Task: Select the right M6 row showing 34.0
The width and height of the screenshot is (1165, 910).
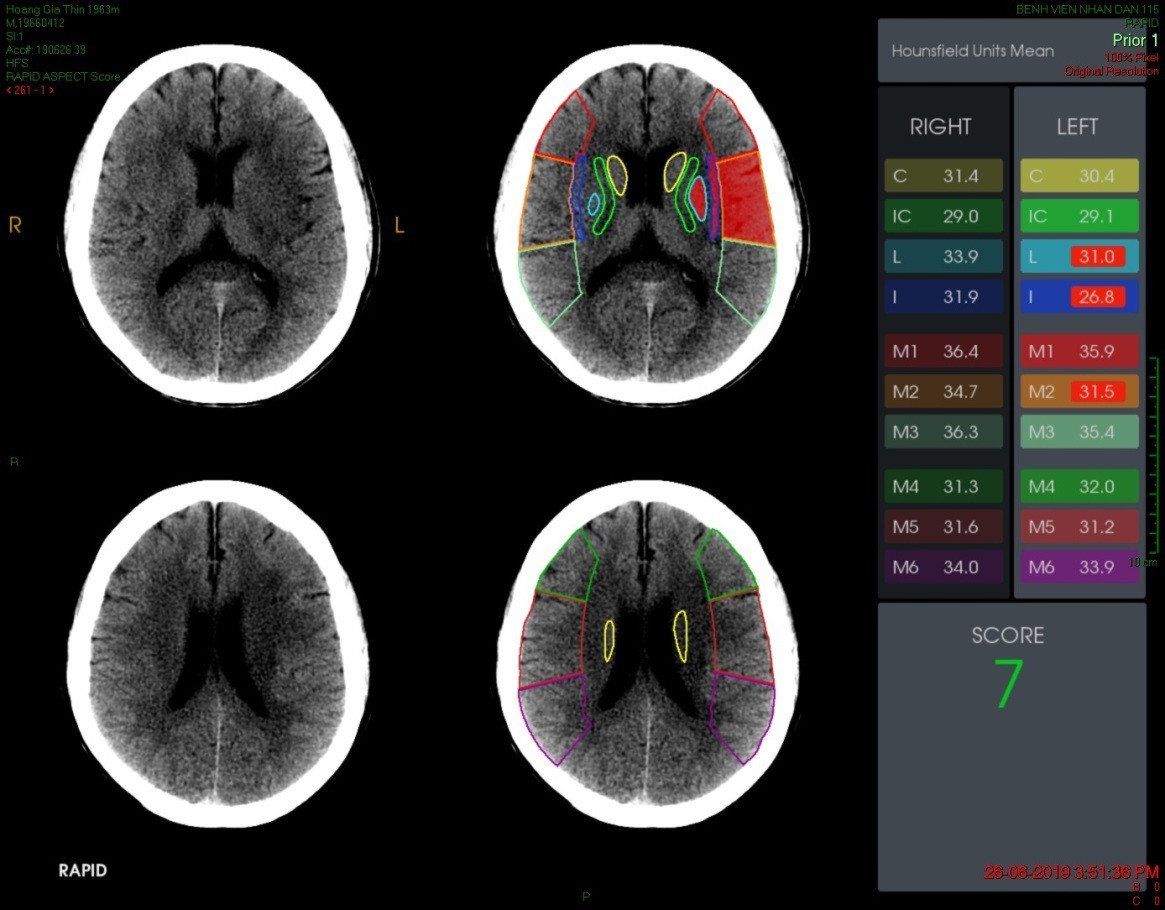Action: coord(944,568)
